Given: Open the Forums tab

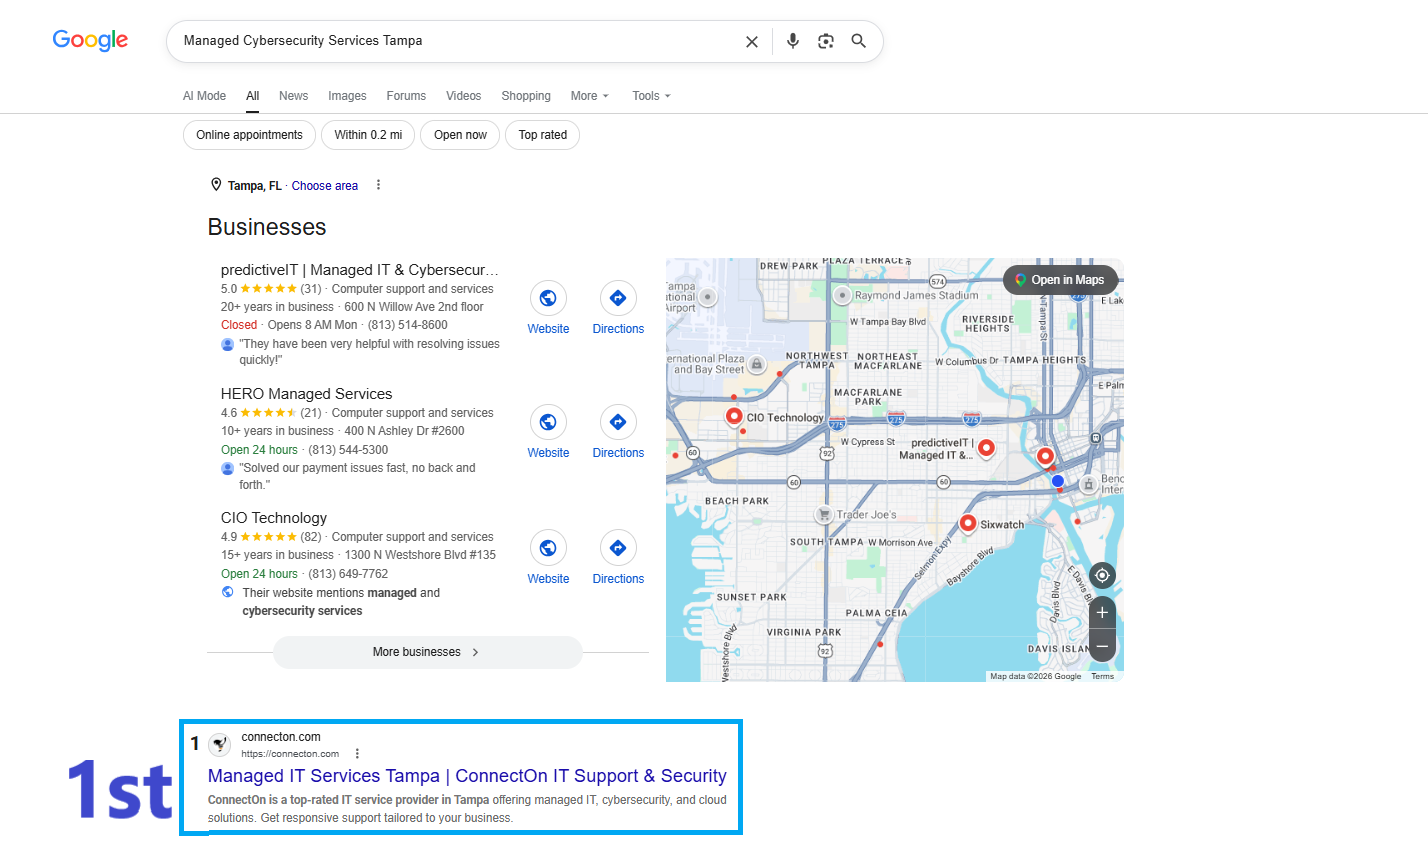Looking at the screenshot, I should (406, 96).
